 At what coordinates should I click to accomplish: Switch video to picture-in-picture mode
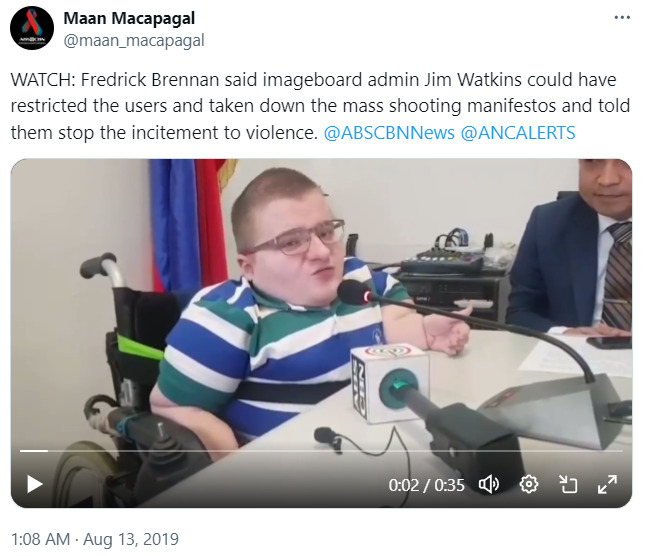[568, 484]
